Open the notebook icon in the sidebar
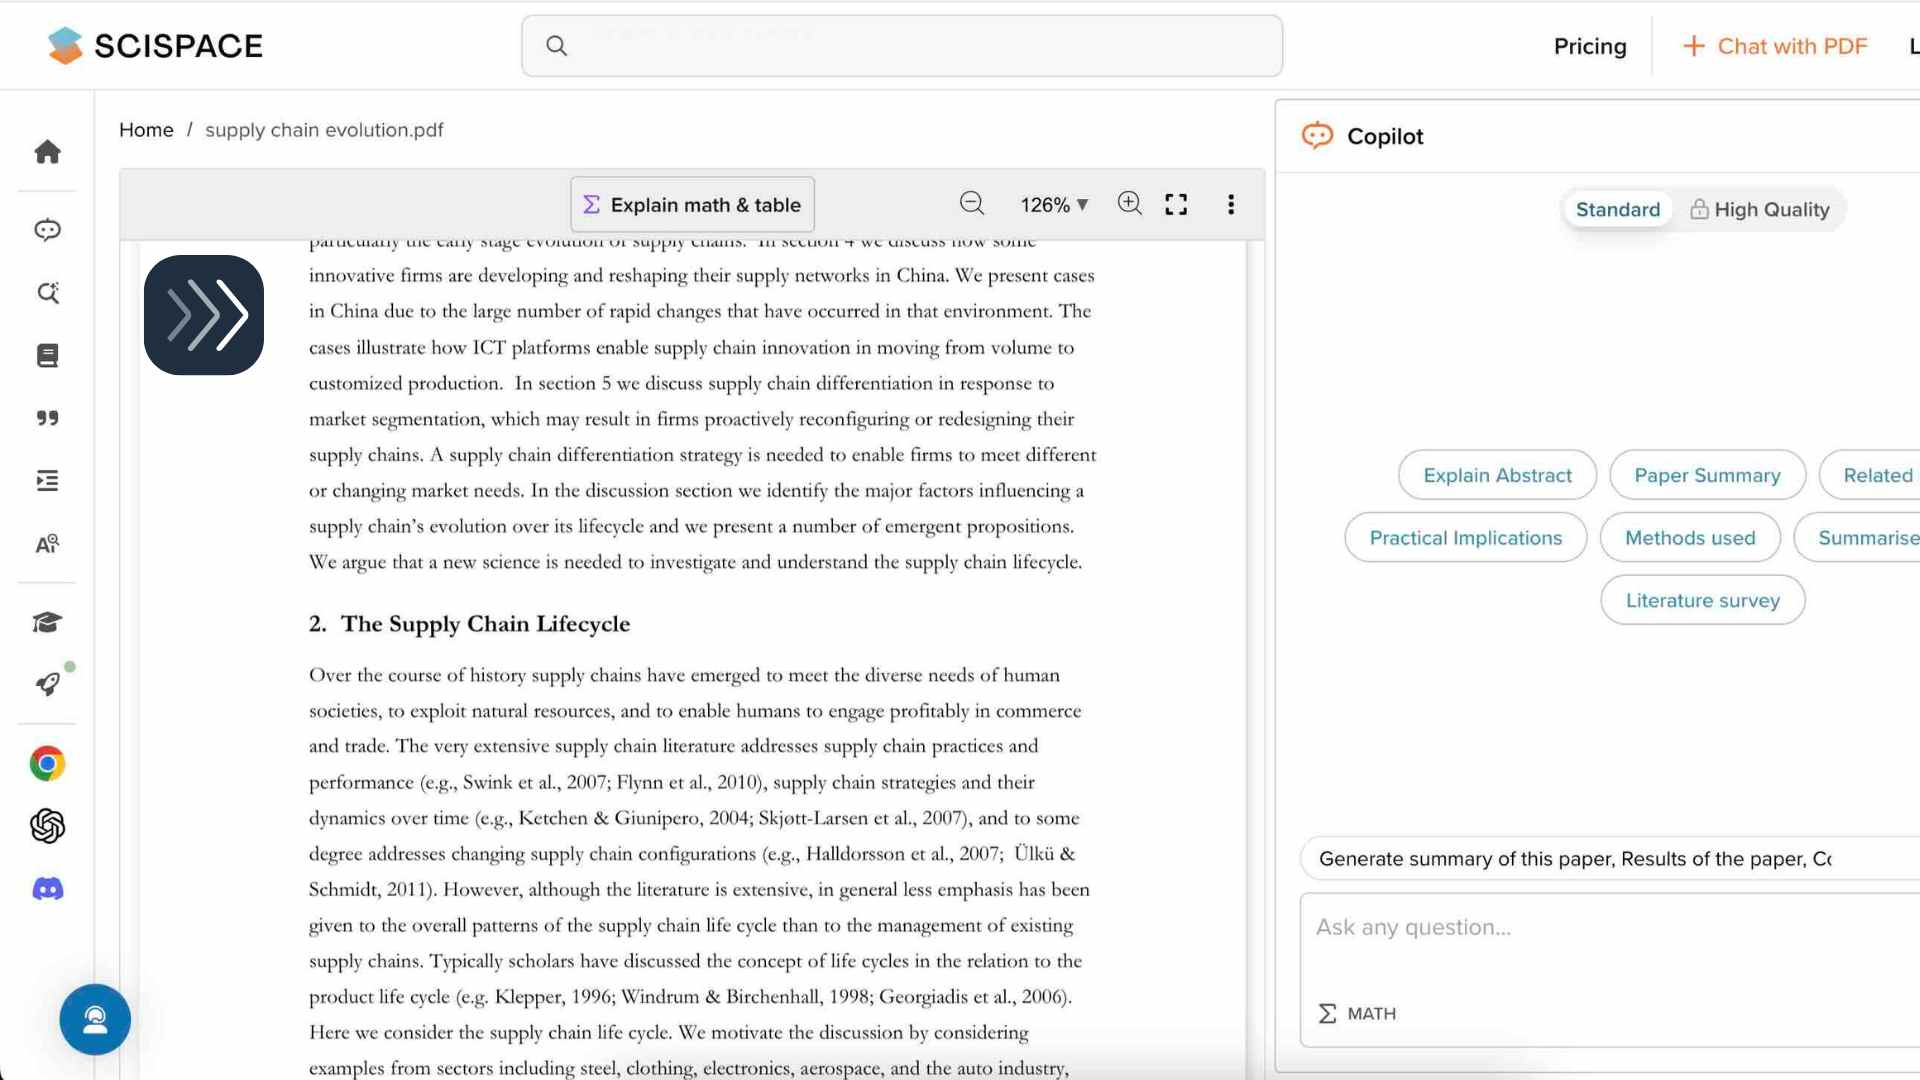This screenshot has height=1080, width=1920. click(x=47, y=355)
